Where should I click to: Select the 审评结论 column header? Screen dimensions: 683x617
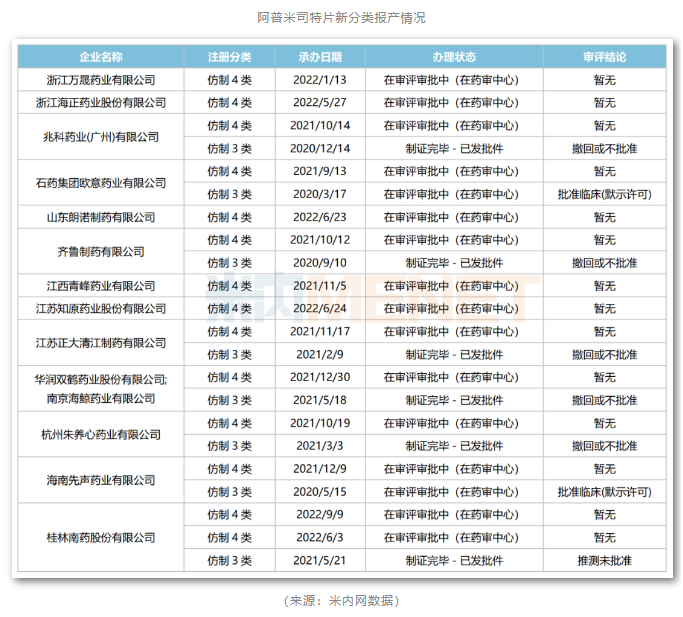click(605, 57)
